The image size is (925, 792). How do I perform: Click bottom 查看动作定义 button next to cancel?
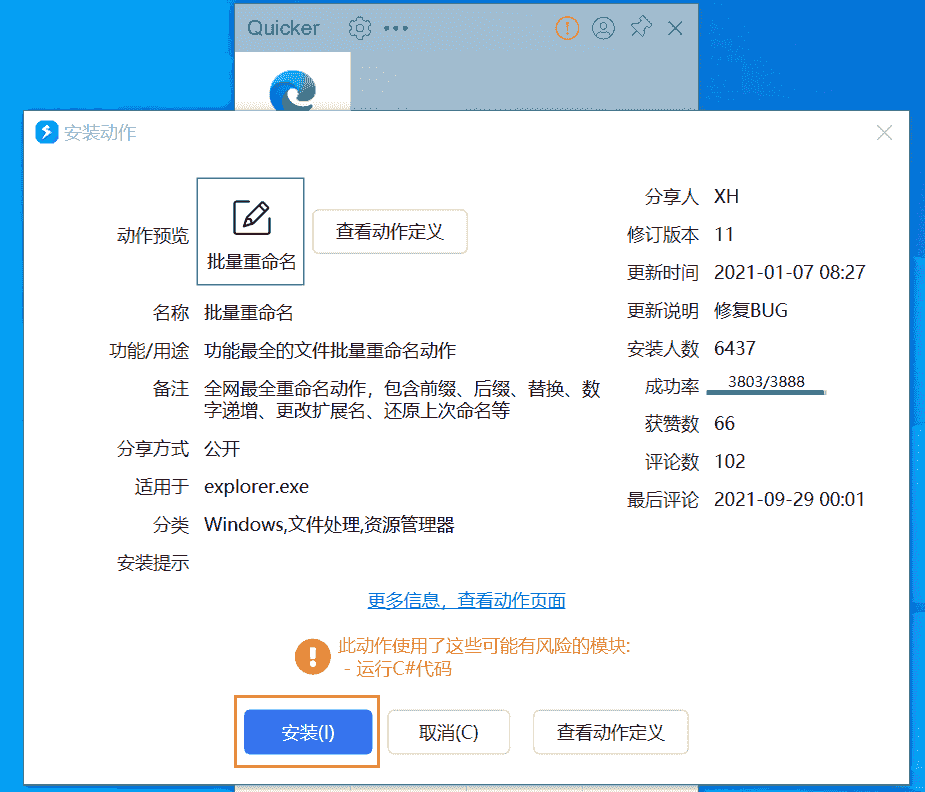point(611,732)
